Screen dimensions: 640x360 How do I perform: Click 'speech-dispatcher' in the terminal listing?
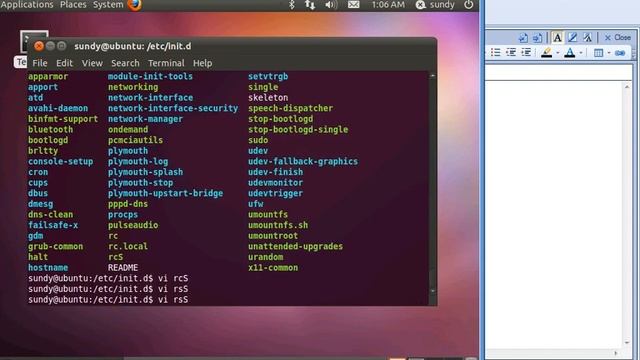click(x=291, y=108)
